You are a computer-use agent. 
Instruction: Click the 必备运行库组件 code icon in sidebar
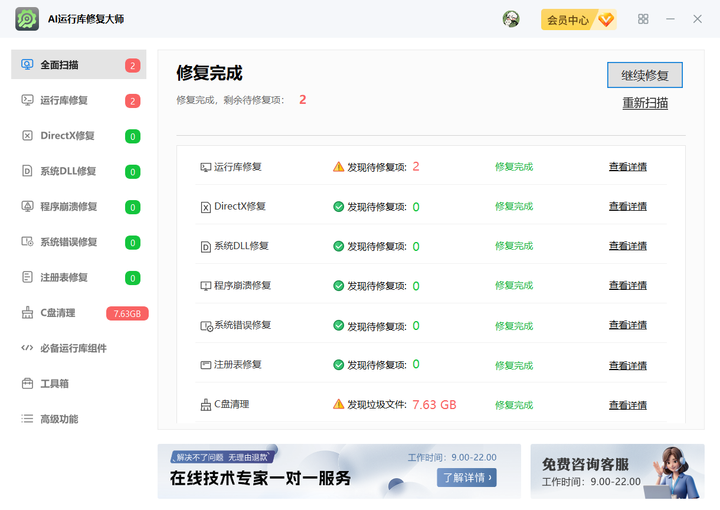pyautogui.click(x=27, y=347)
